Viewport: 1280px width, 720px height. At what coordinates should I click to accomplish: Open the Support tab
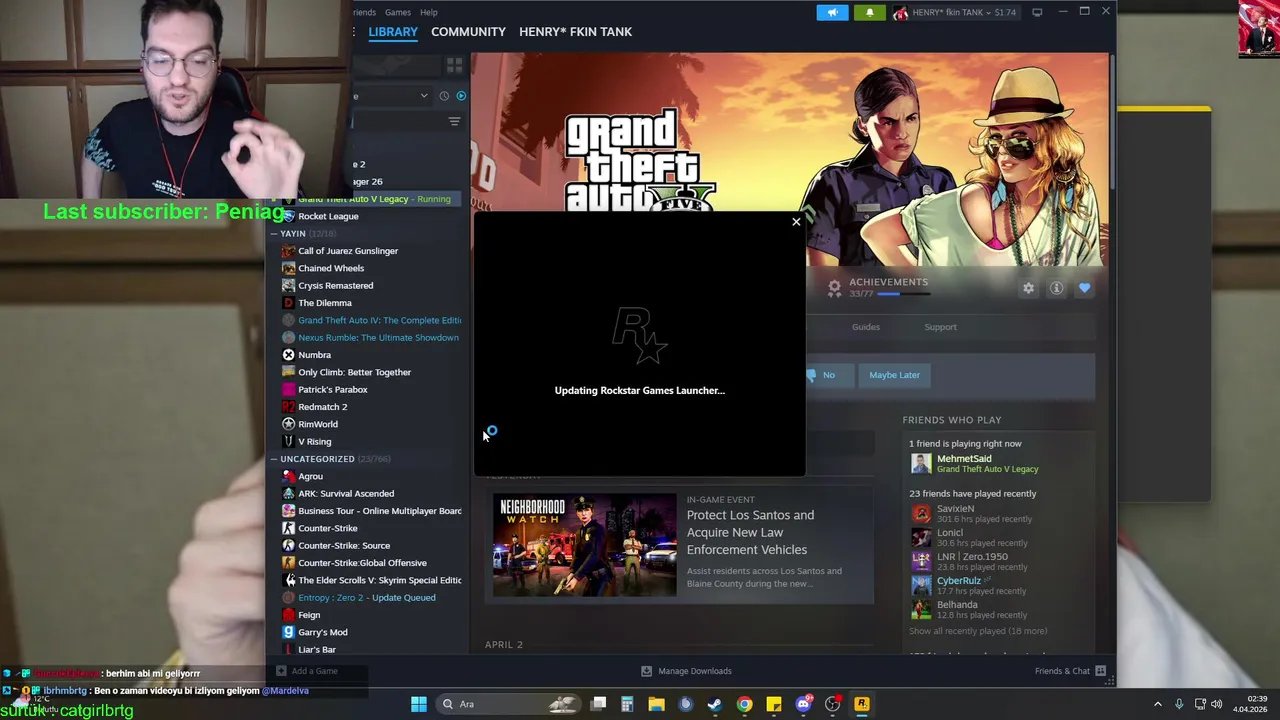click(940, 327)
